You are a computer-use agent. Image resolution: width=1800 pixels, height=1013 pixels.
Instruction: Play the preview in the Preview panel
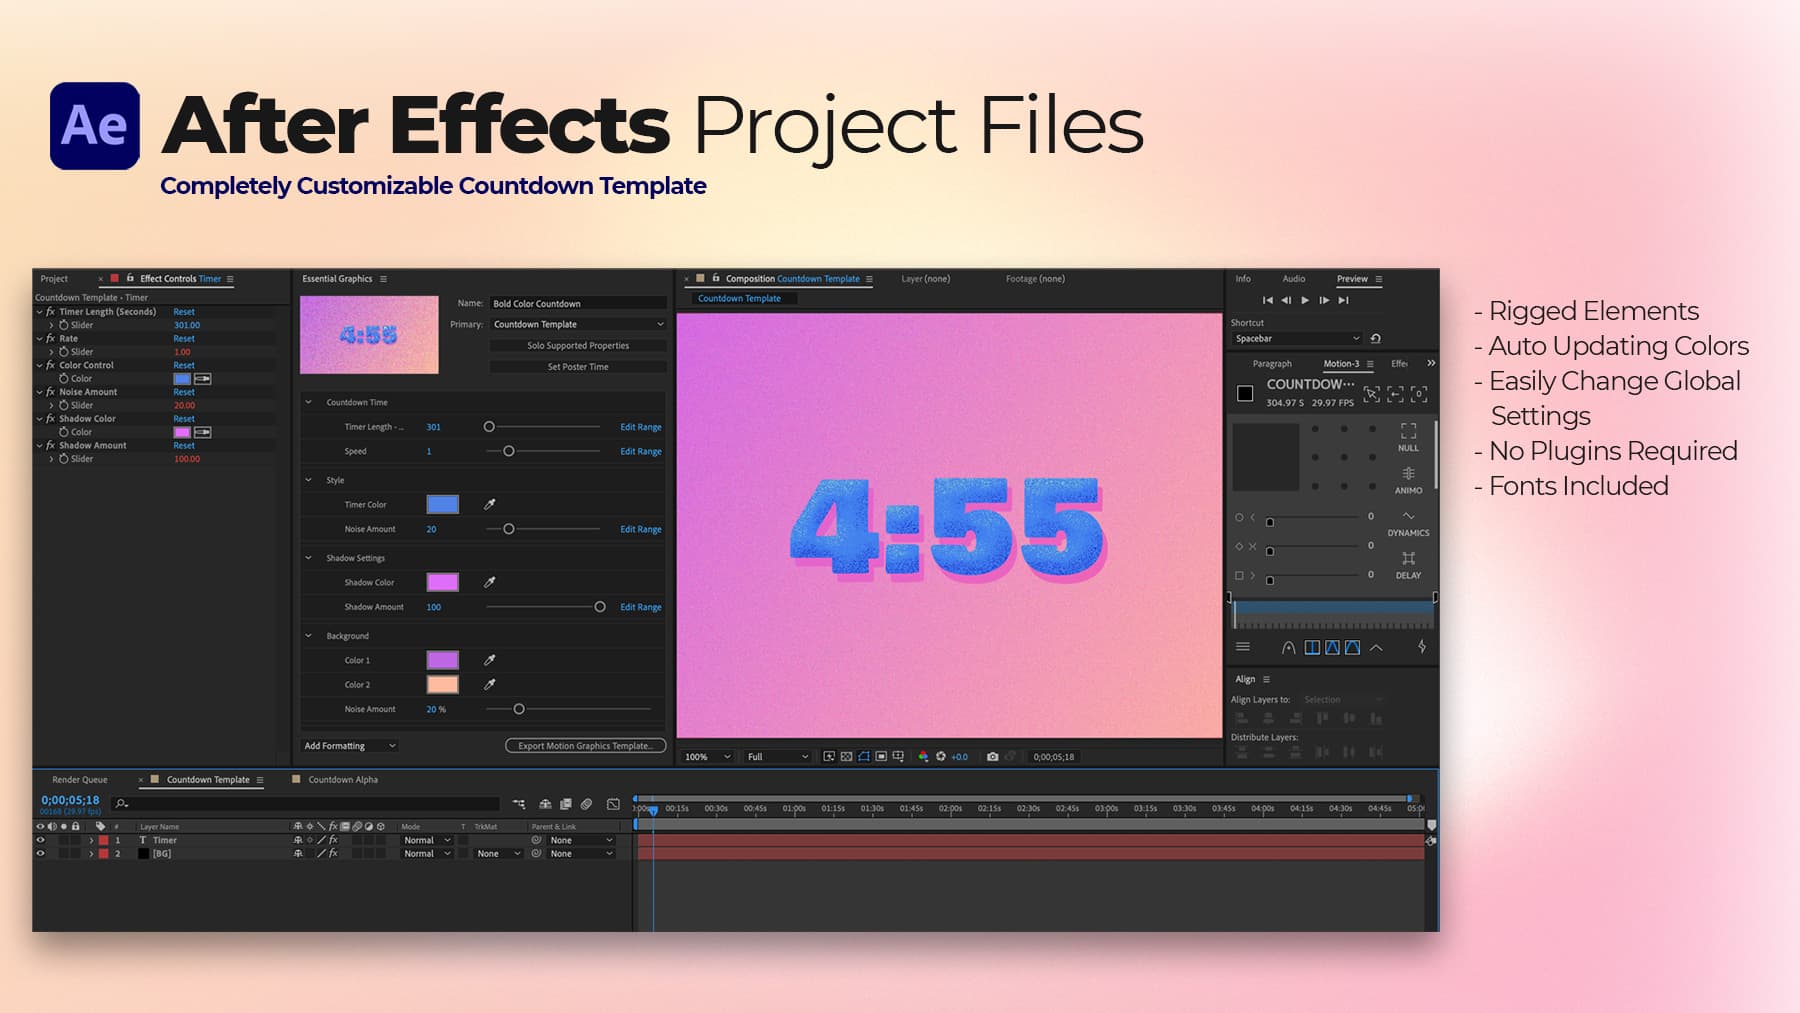point(1305,300)
